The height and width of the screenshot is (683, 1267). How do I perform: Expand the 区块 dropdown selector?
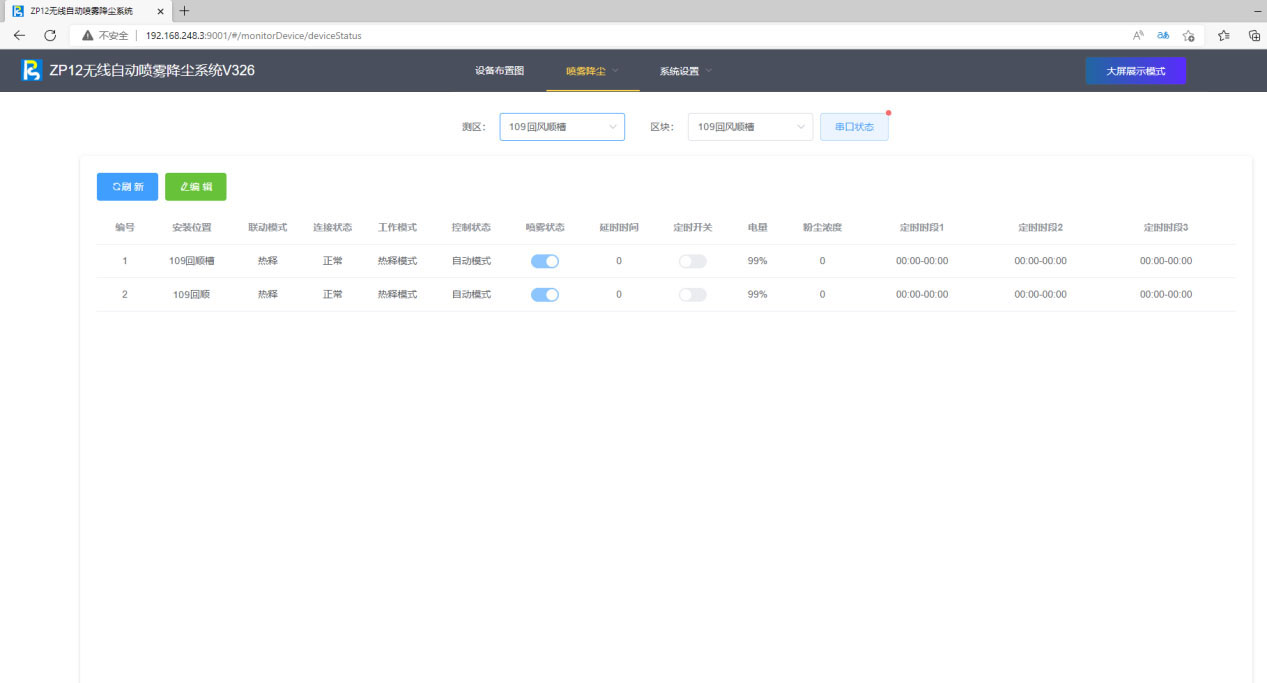click(x=750, y=127)
